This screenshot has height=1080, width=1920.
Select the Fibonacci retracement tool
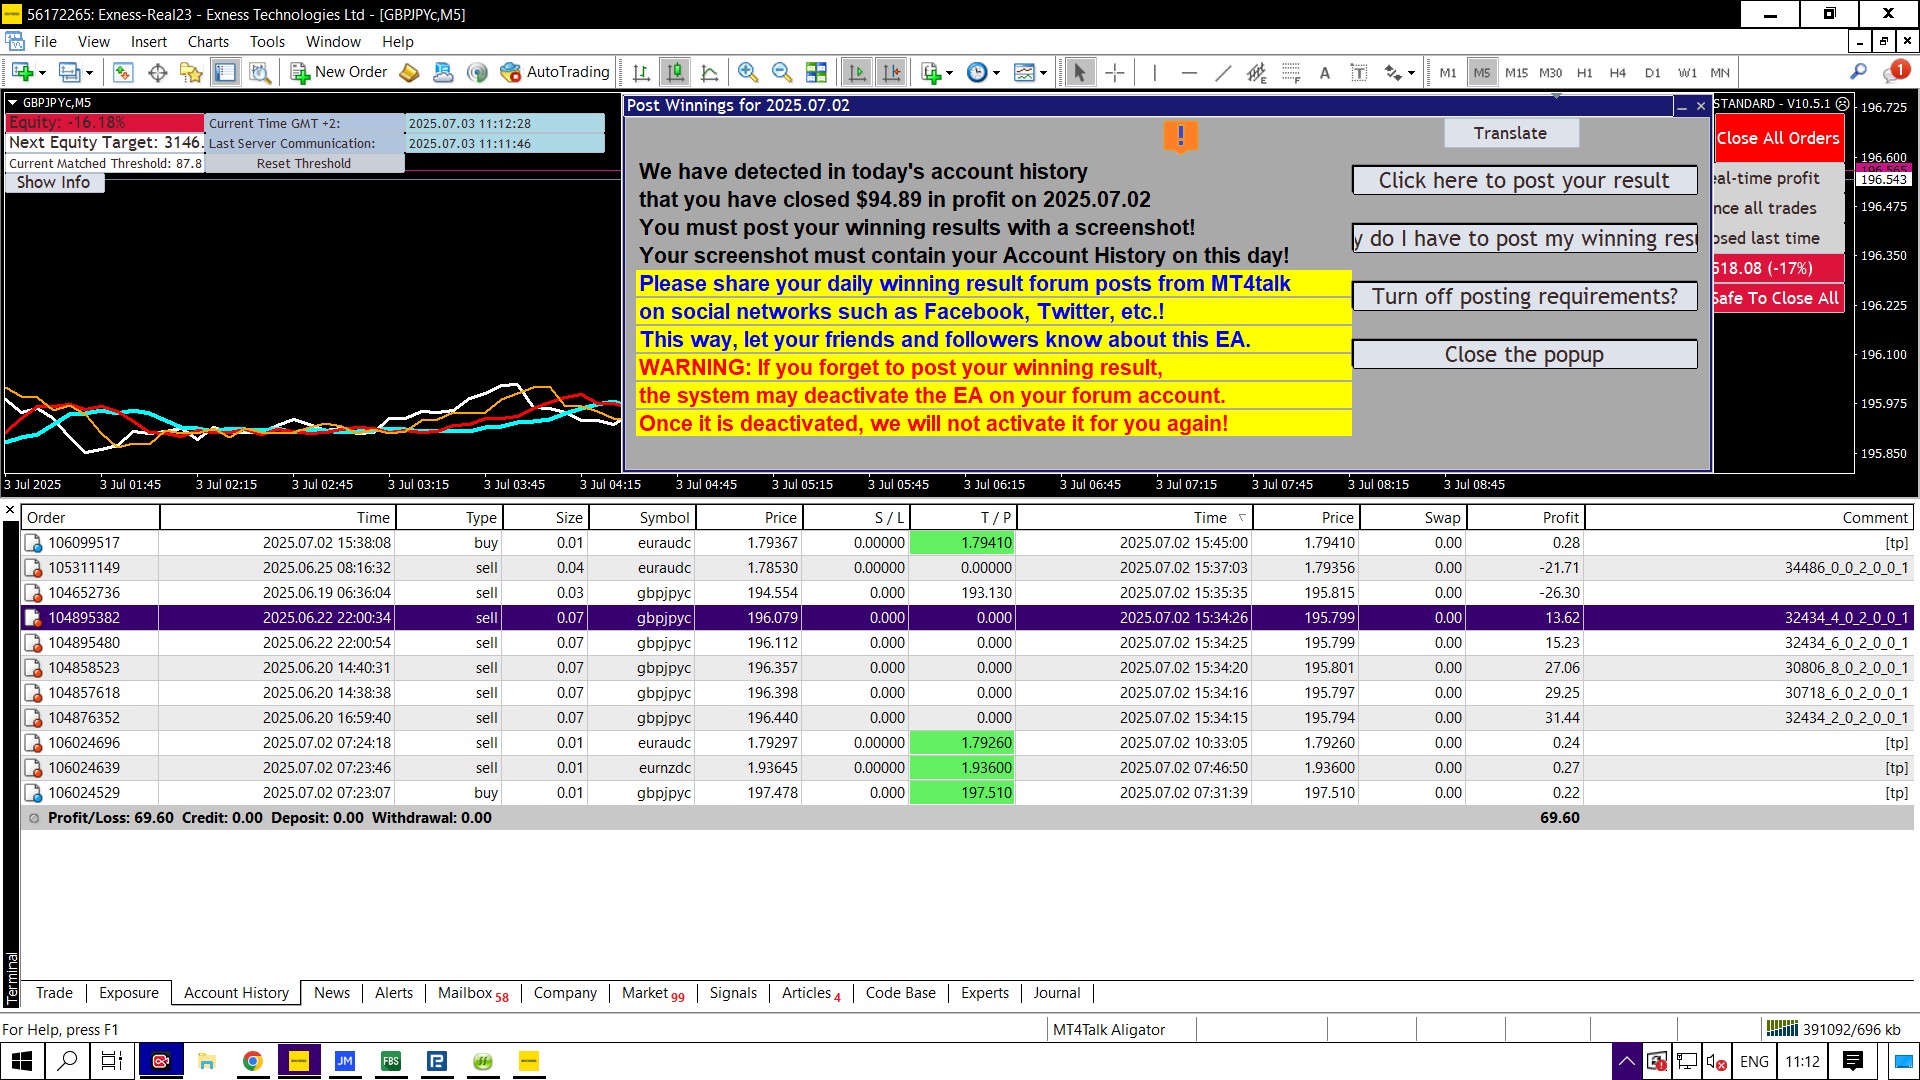tap(1291, 72)
